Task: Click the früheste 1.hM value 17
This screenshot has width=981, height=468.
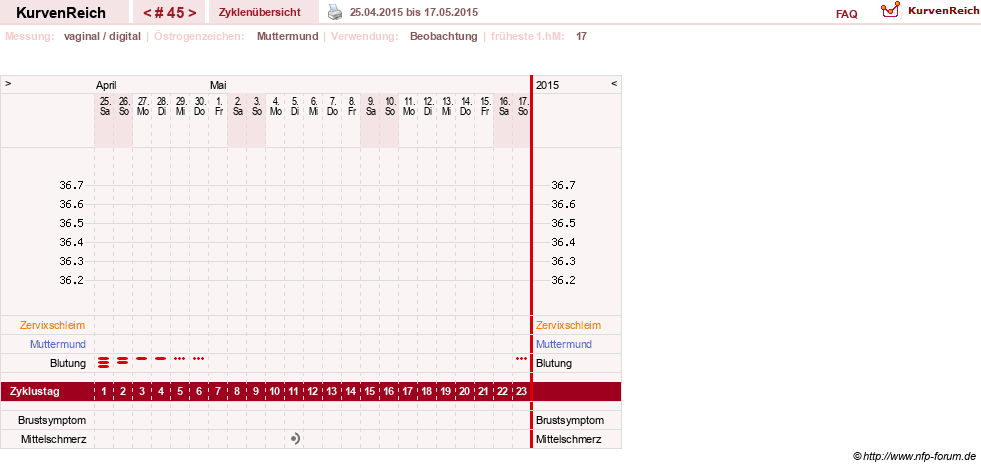Action: pyautogui.click(x=581, y=36)
